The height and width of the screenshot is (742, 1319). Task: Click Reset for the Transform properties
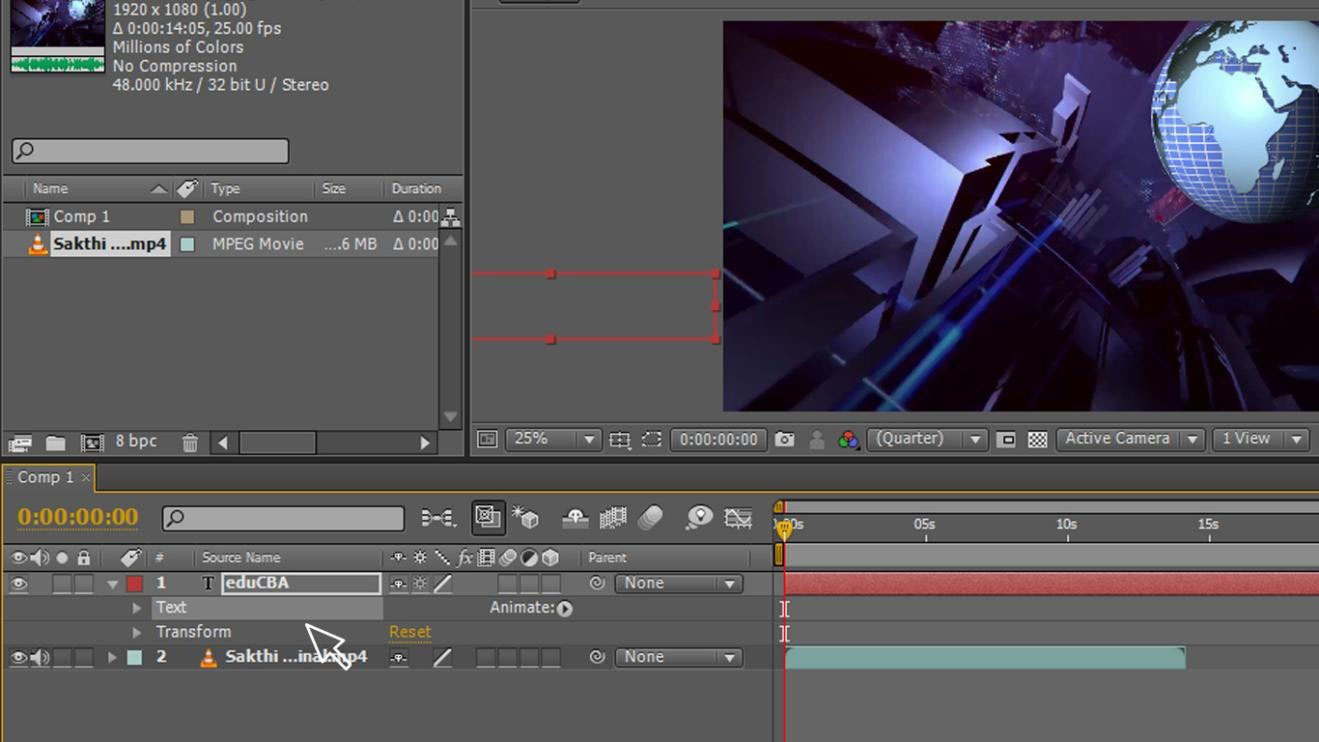click(x=410, y=633)
